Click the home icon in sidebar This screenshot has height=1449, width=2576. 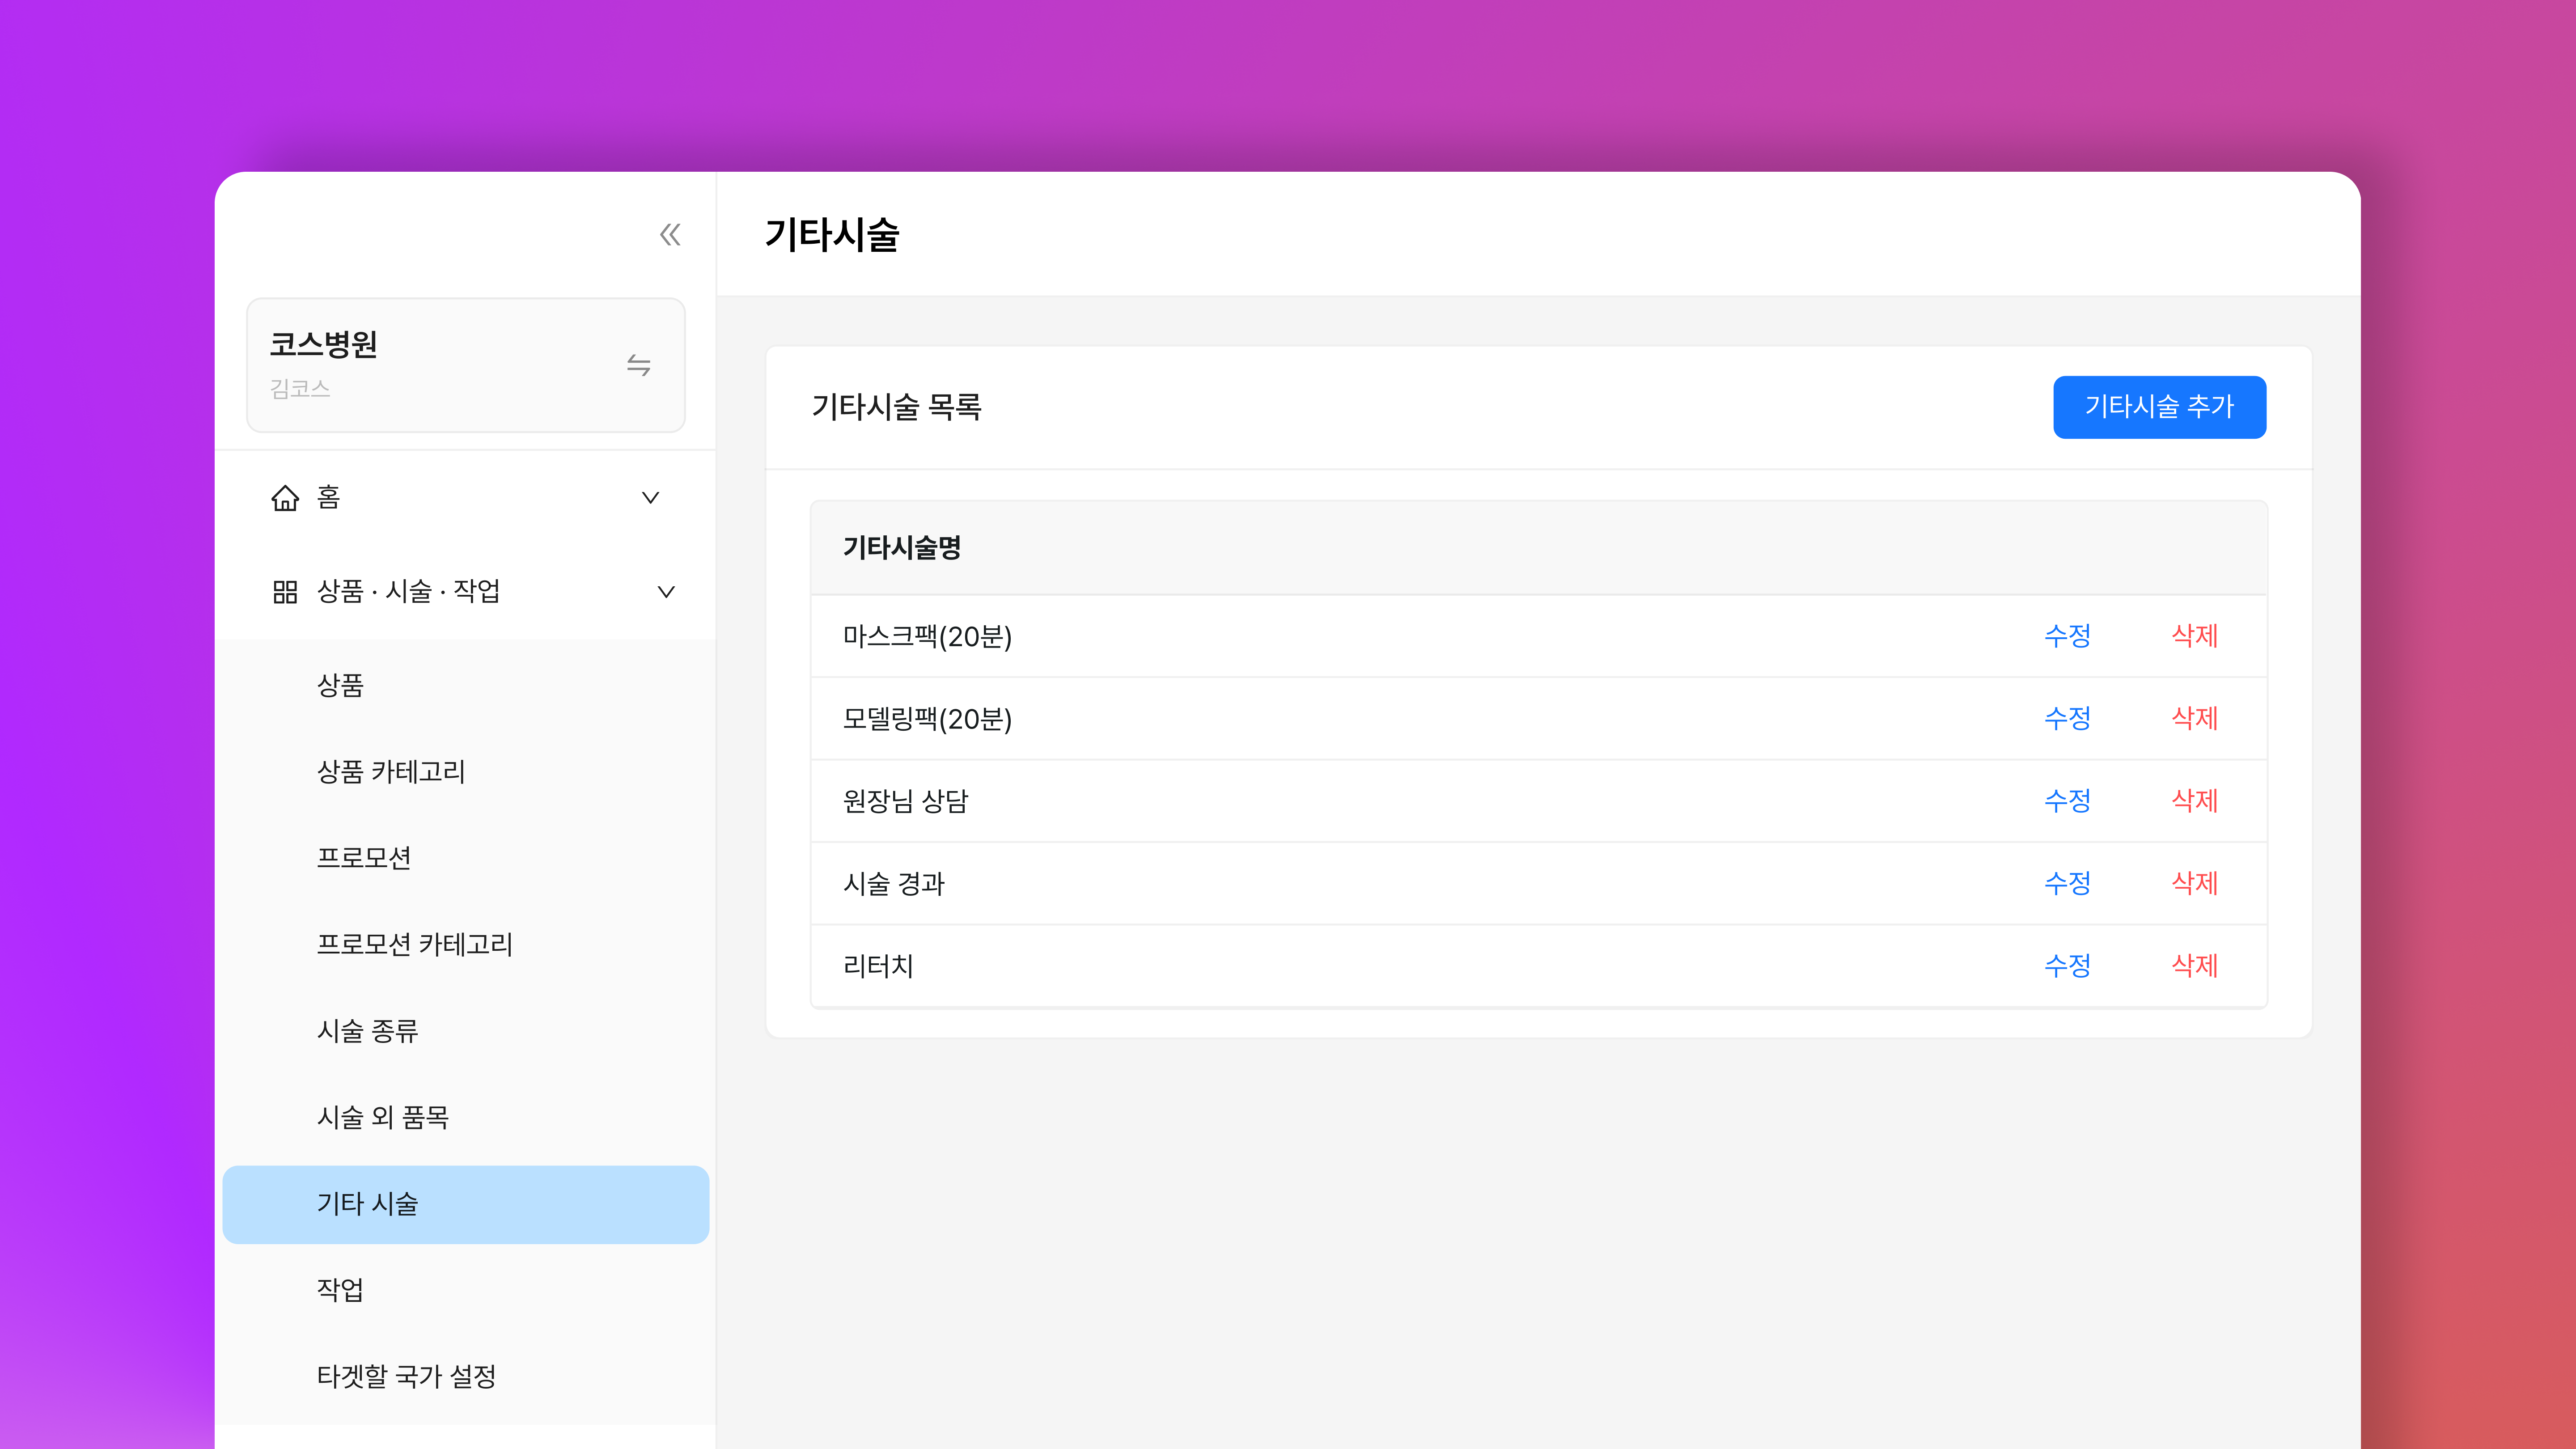(285, 498)
